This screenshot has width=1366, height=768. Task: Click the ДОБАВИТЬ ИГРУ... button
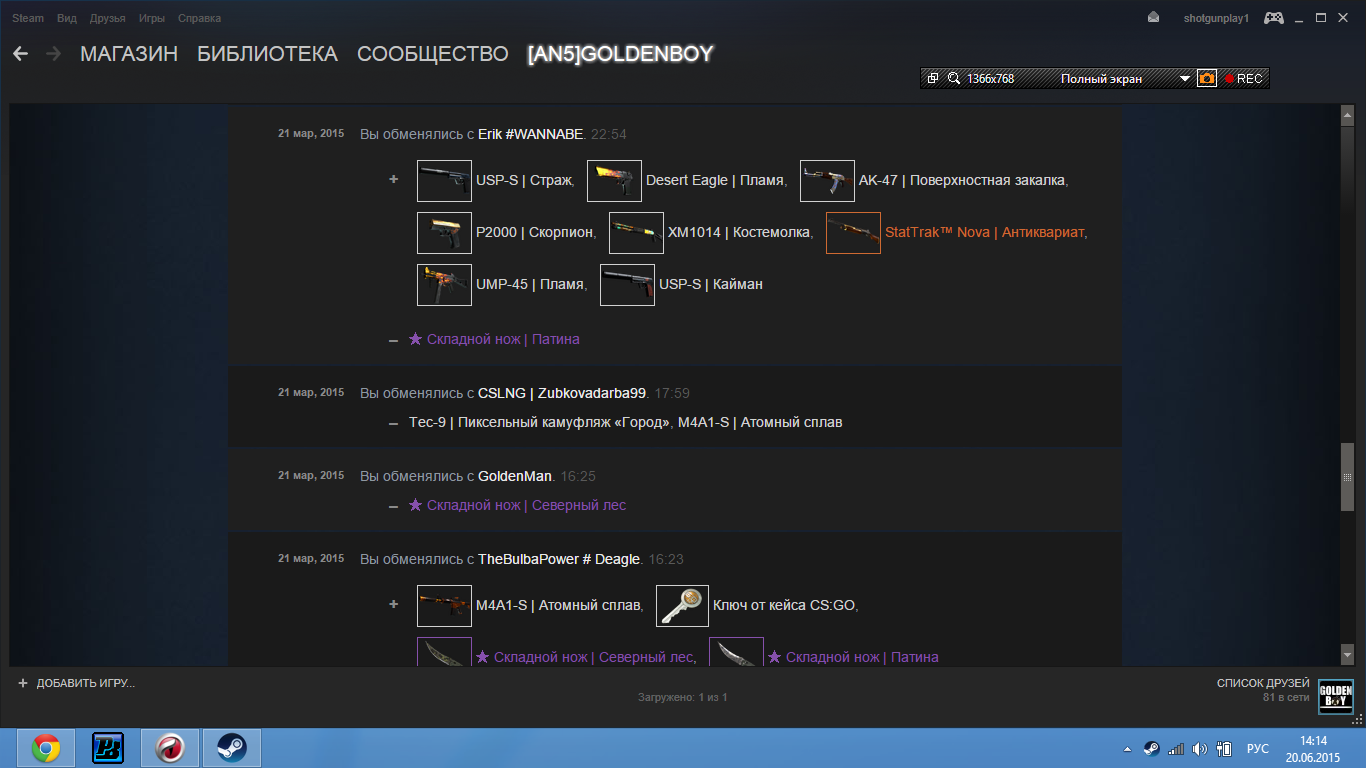tap(76, 683)
